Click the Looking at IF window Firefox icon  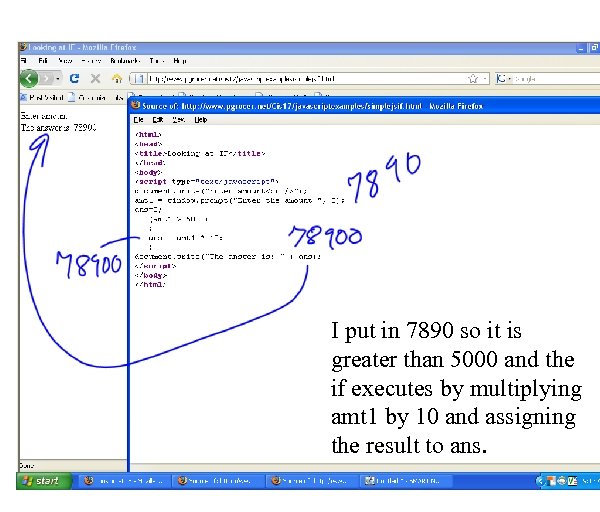(23, 47)
